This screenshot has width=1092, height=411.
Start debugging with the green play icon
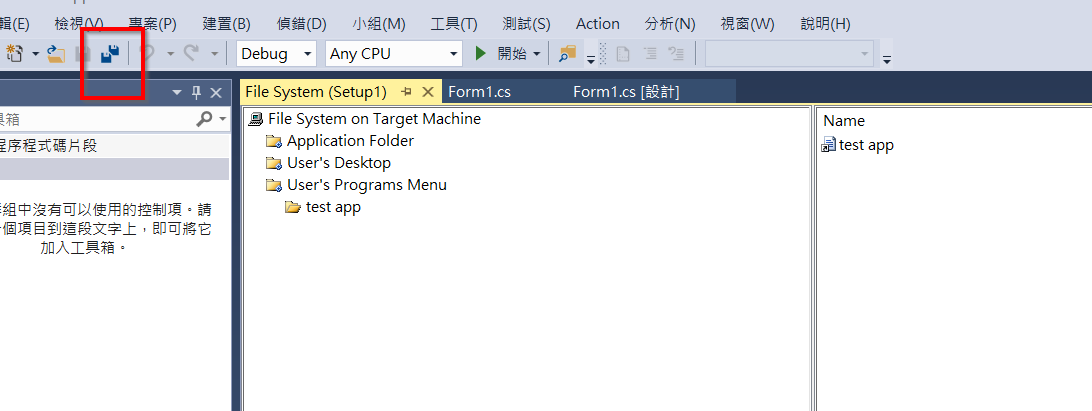click(480, 54)
